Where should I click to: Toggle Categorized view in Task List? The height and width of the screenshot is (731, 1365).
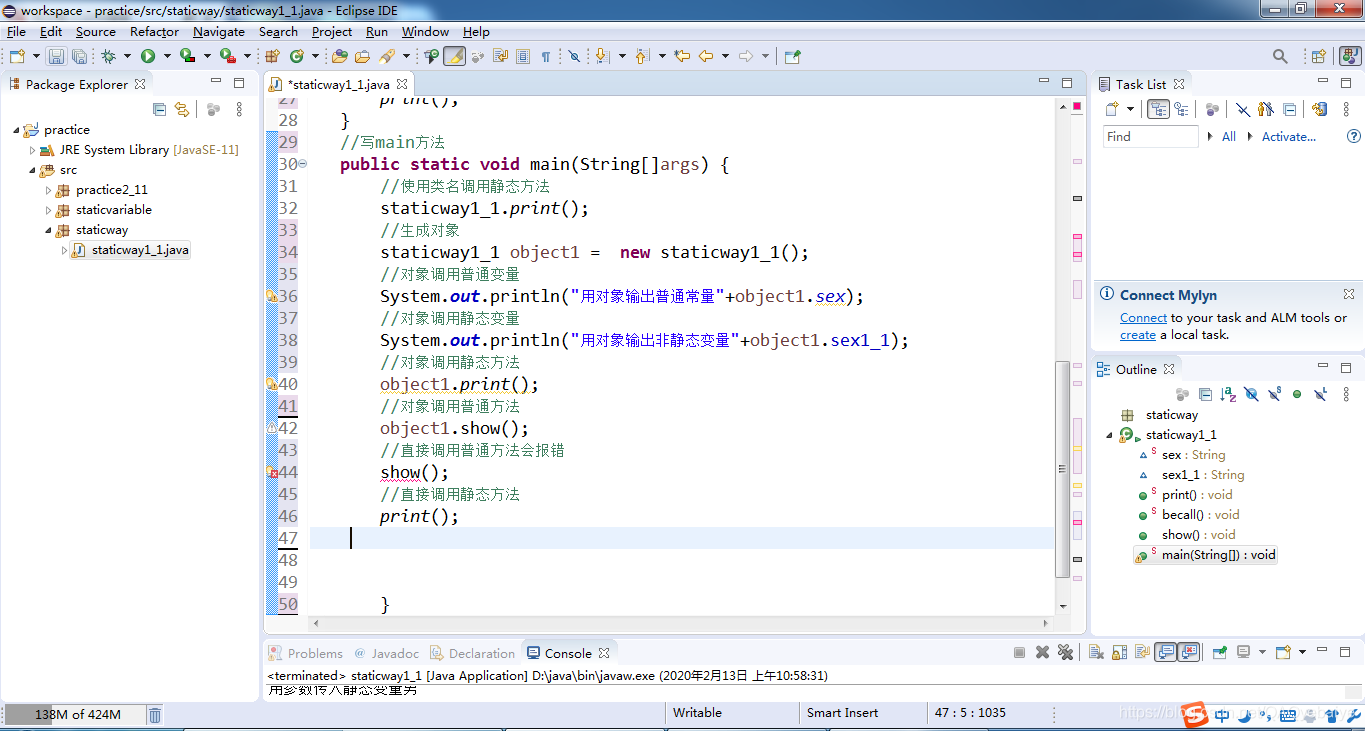[x=1159, y=110]
